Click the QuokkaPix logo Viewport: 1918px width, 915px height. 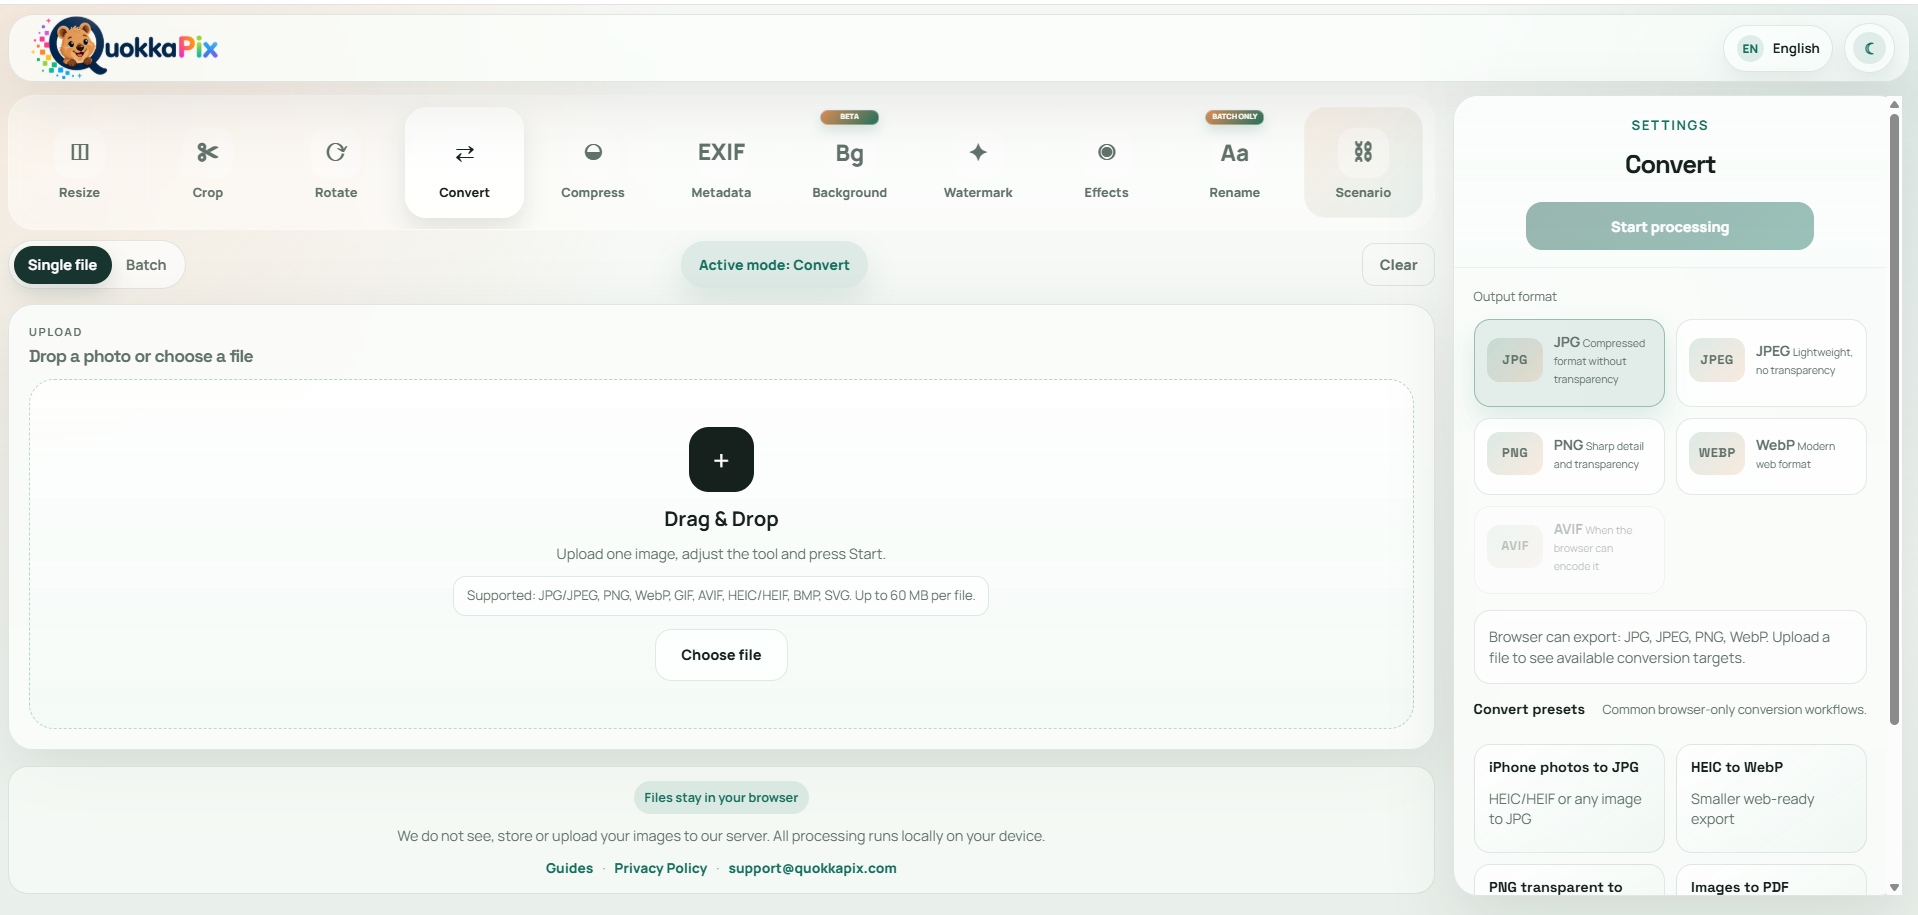point(126,47)
